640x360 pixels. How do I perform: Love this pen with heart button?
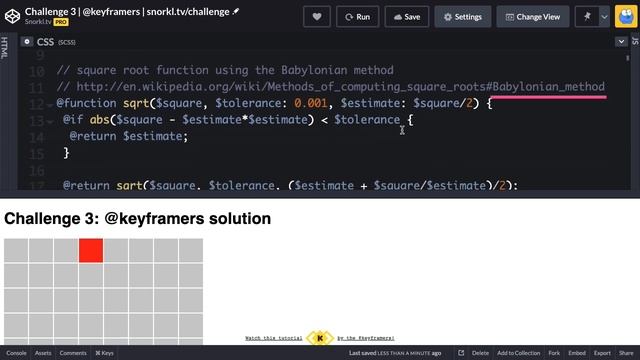pyautogui.click(x=317, y=17)
